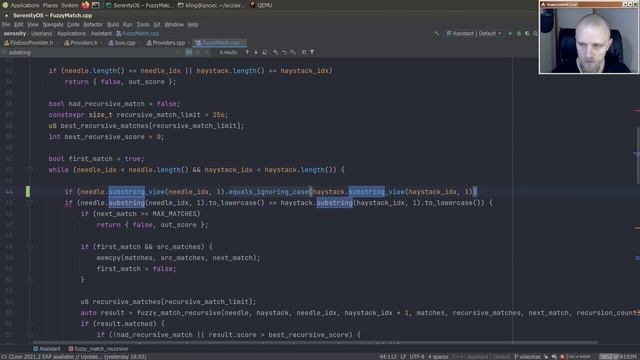Open the 4 spaces indent selector
The height and width of the screenshot is (360, 640).
coord(438,357)
